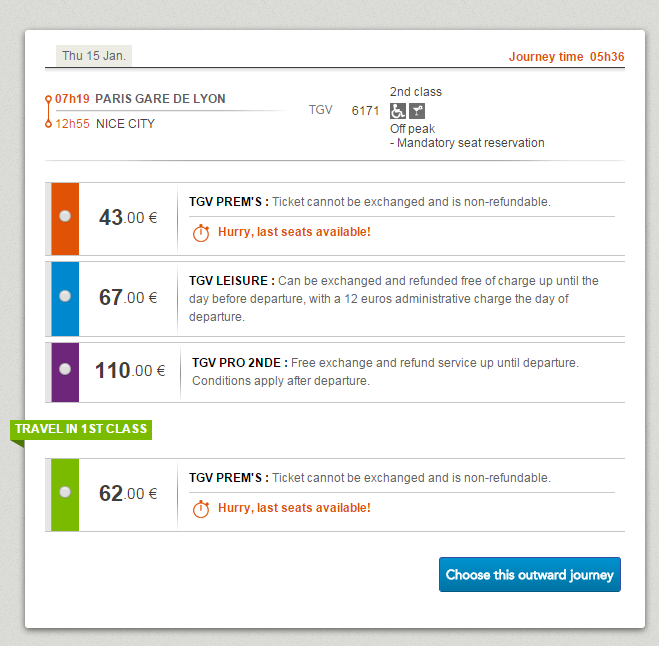Click the orange 2nd class 'Hurry, last seats' notice
The image size is (659, 646).
(x=294, y=232)
